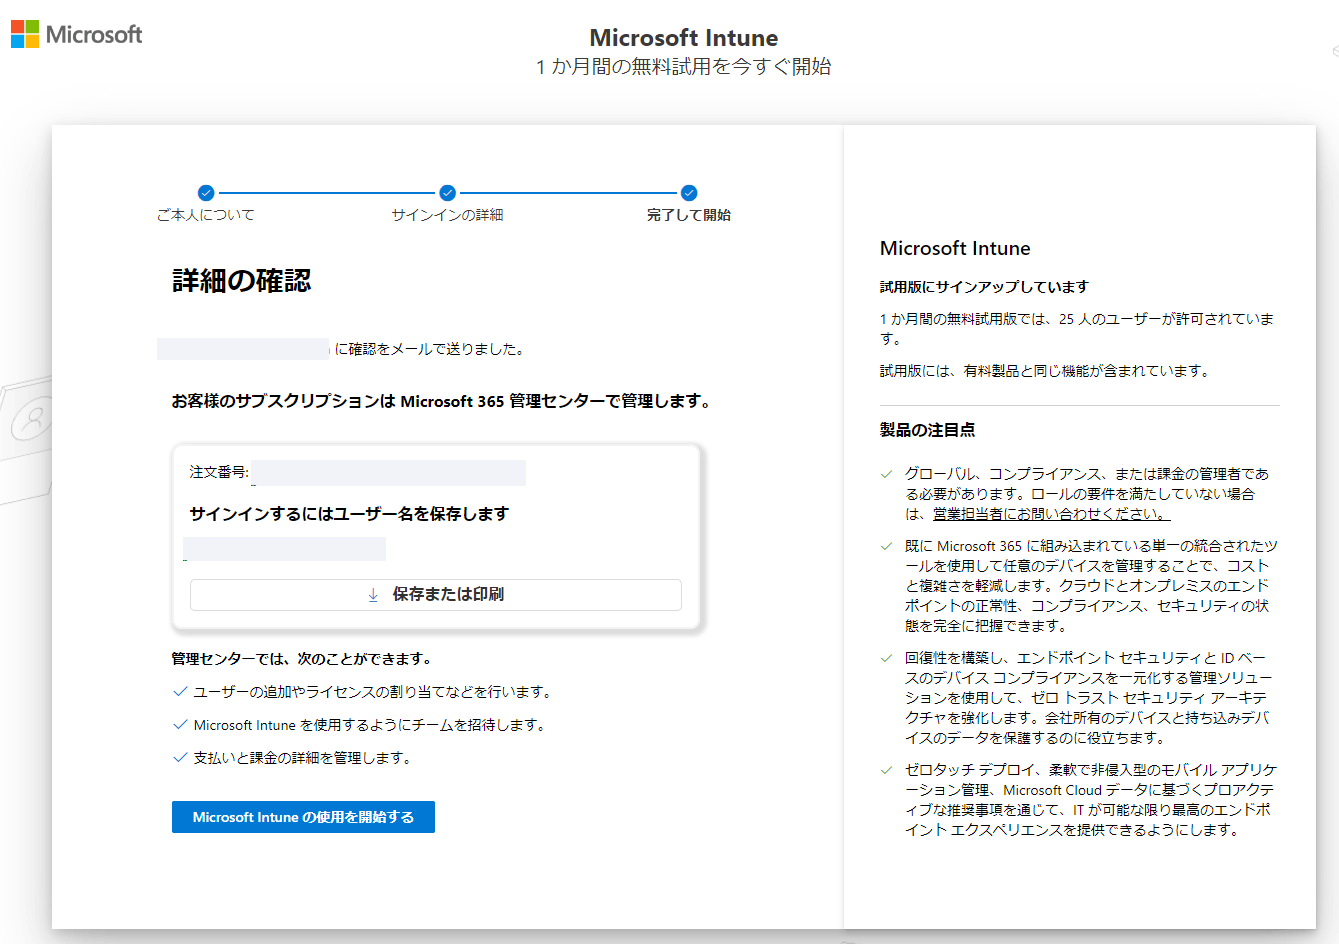
Task: Select the 完了して開始 step checkmark circle
Action: point(689,193)
